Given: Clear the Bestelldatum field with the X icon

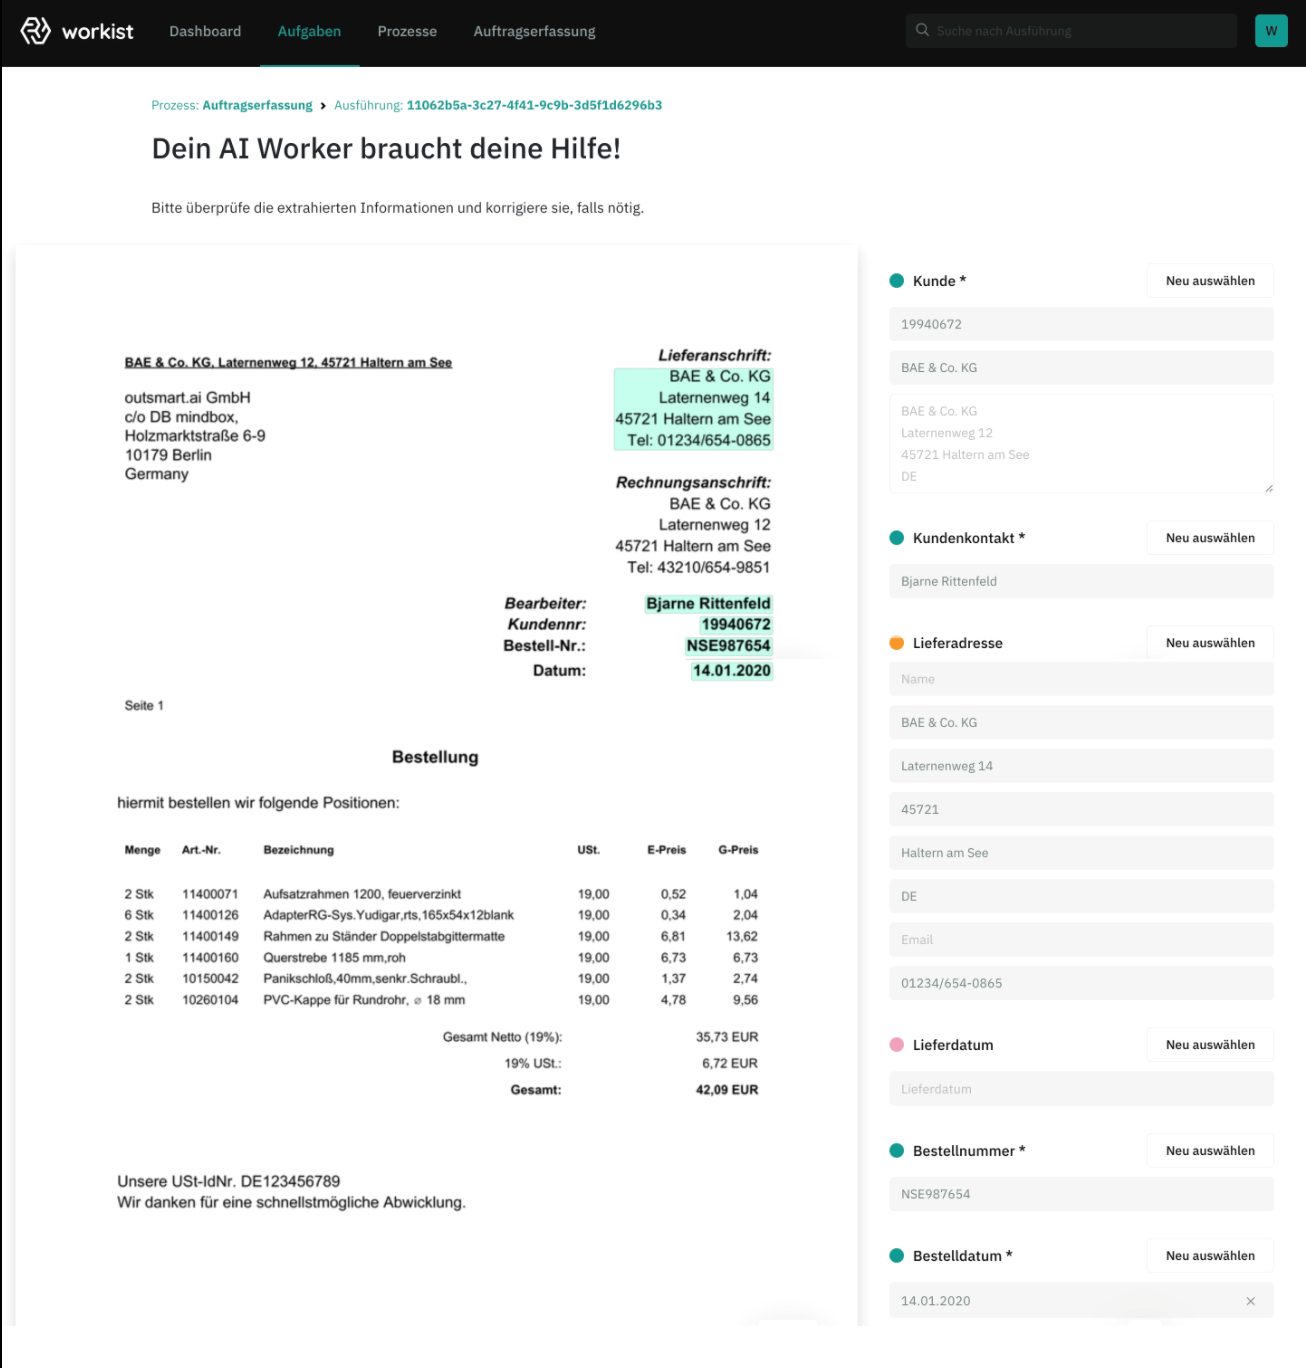Looking at the screenshot, I should pyautogui.click(x=1250, y=1301).
